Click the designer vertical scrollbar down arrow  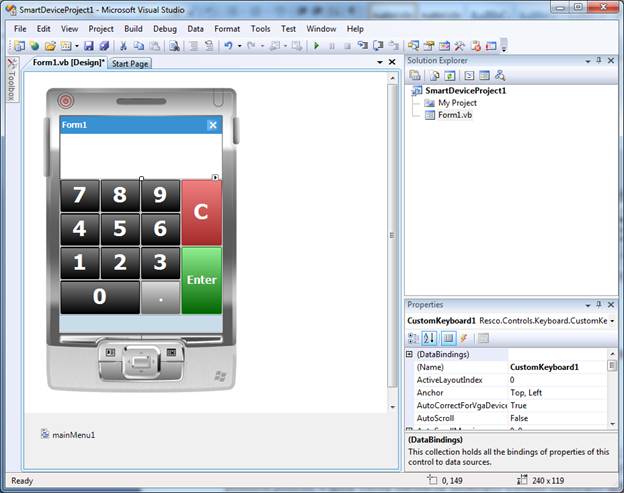[392, 407]
